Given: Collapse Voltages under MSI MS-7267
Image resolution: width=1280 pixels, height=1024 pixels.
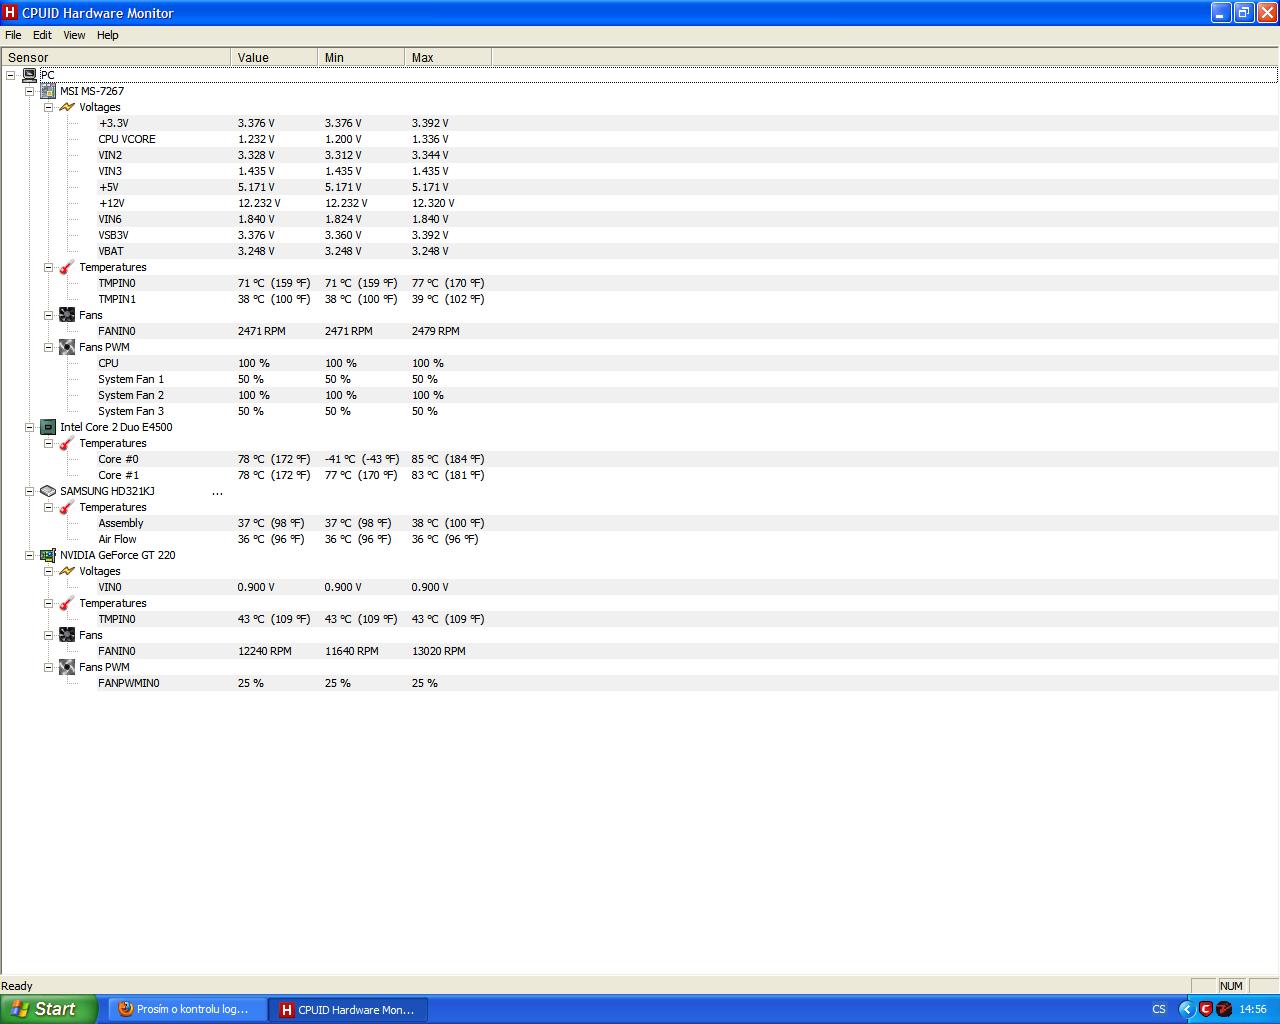Looking at the screenshot, I should point(48,107).
